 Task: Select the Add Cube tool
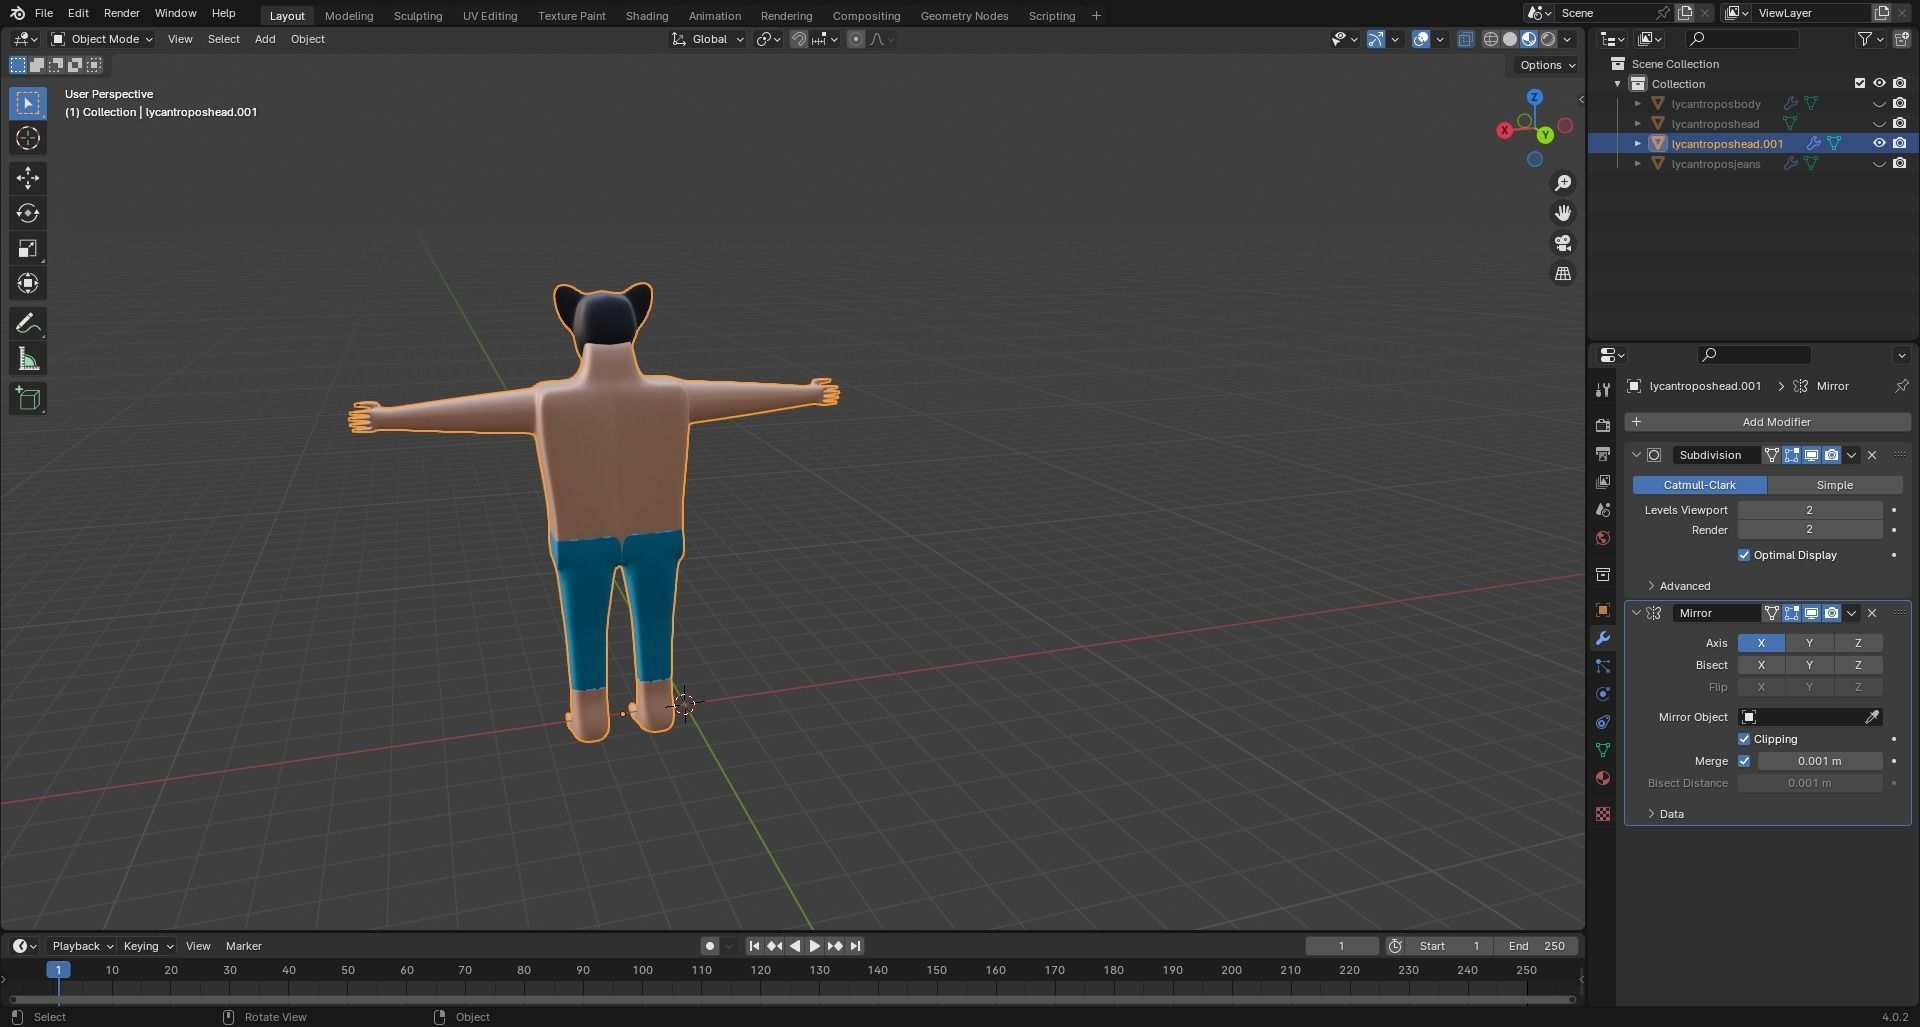[28, 399]
